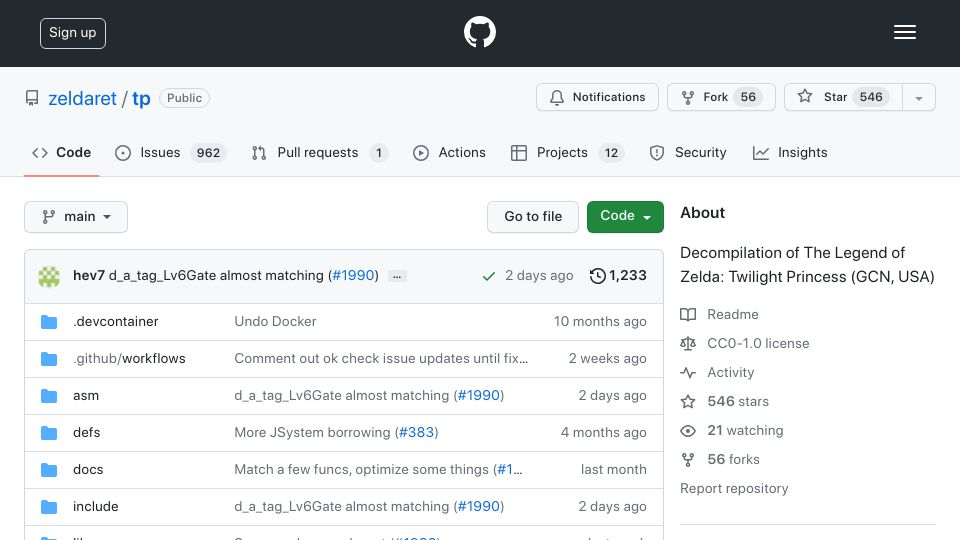This screenshot has width=960, height=540.
Task: Click the docs folder icon
Action: point(49,470)
